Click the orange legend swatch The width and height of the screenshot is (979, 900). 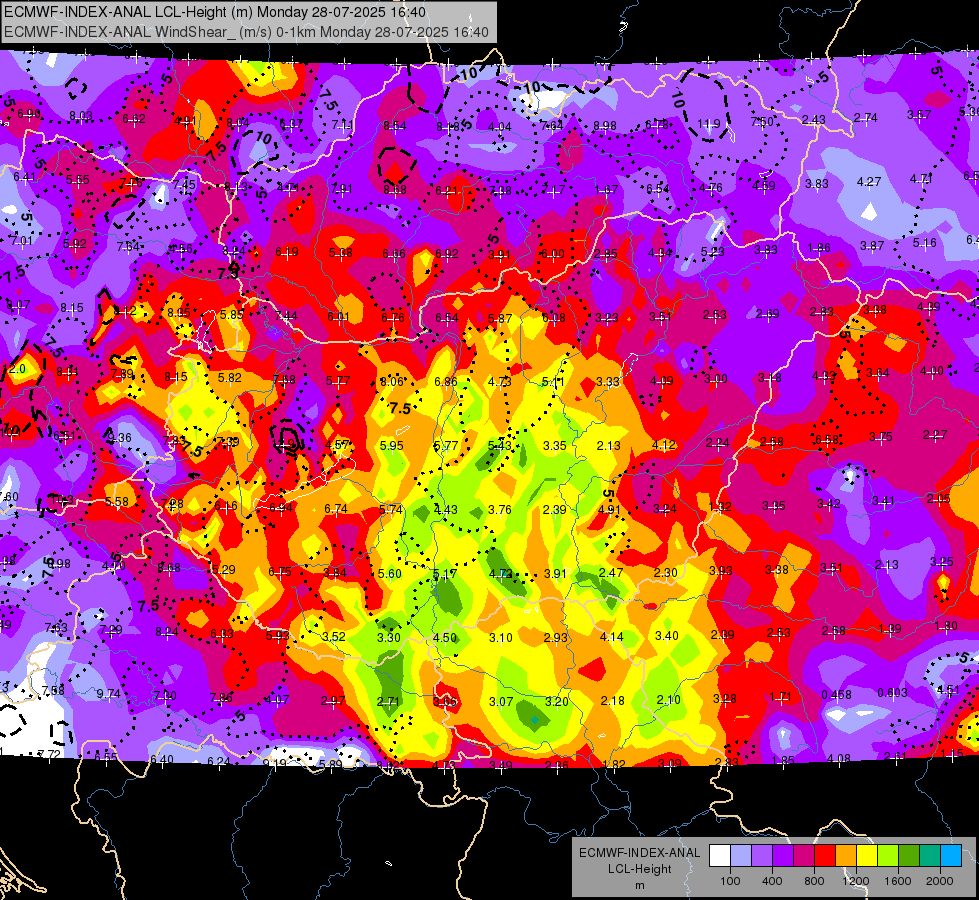pos(846,856)
